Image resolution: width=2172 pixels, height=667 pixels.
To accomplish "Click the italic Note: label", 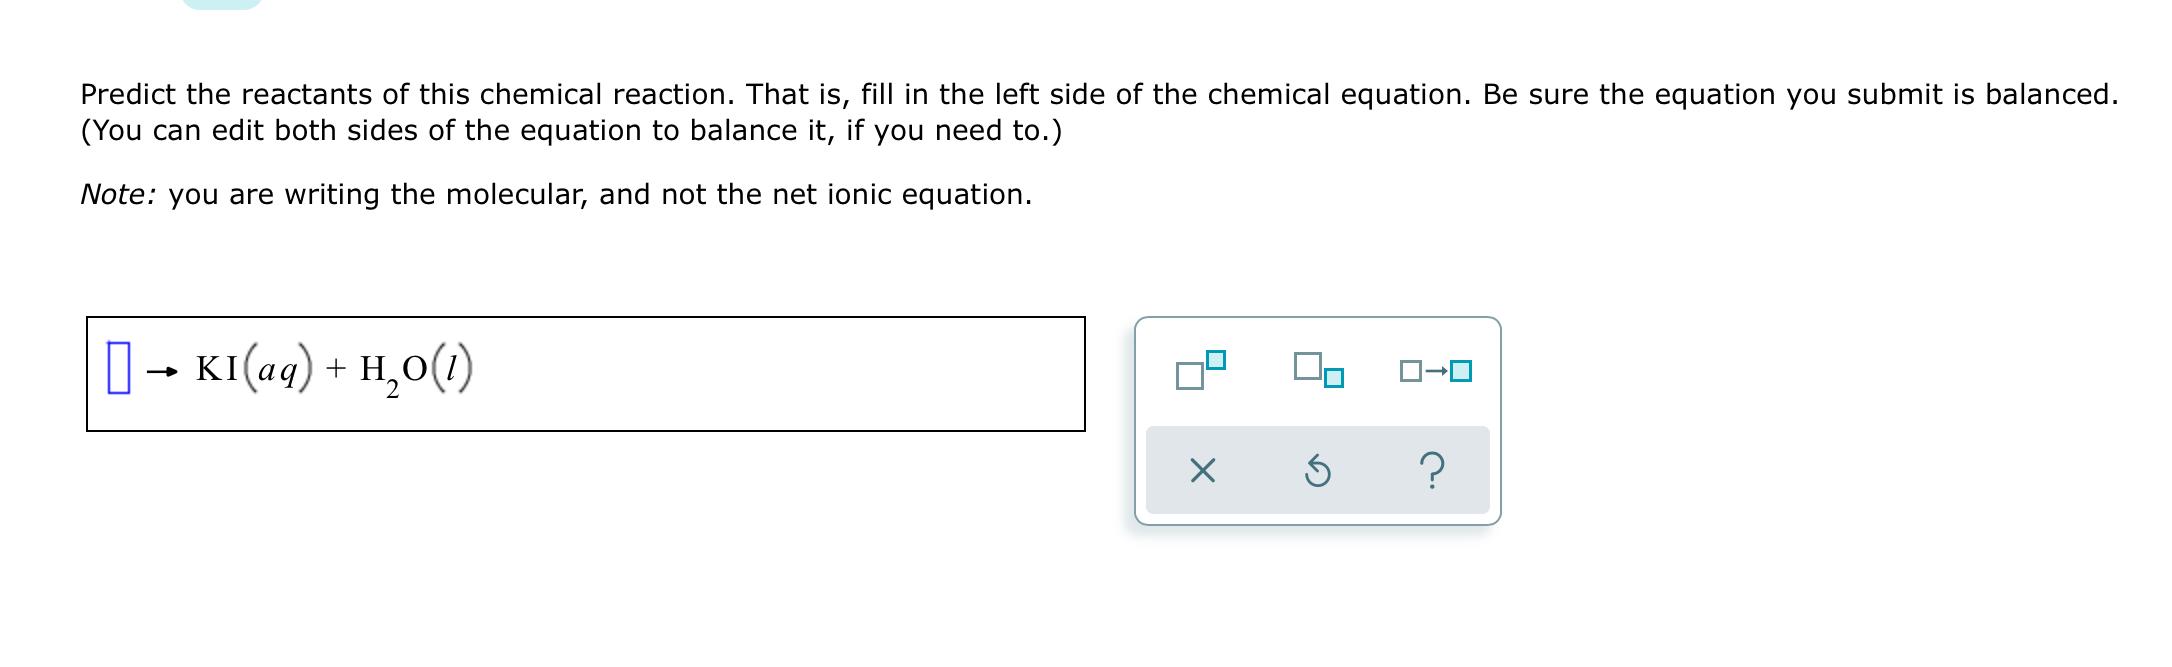I will pyautogui.click(x=118, y=194).
